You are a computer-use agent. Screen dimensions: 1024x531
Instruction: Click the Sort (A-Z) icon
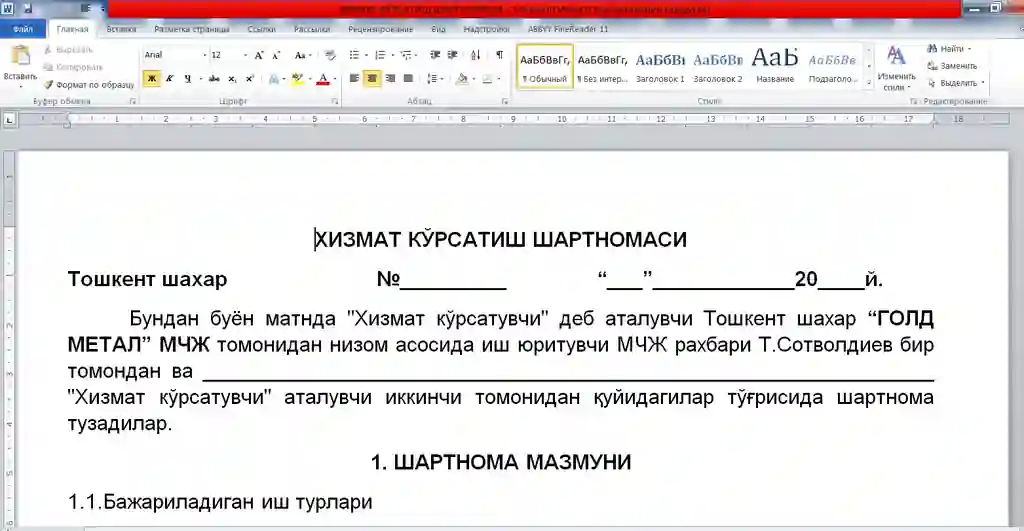[x=475, y=56]
